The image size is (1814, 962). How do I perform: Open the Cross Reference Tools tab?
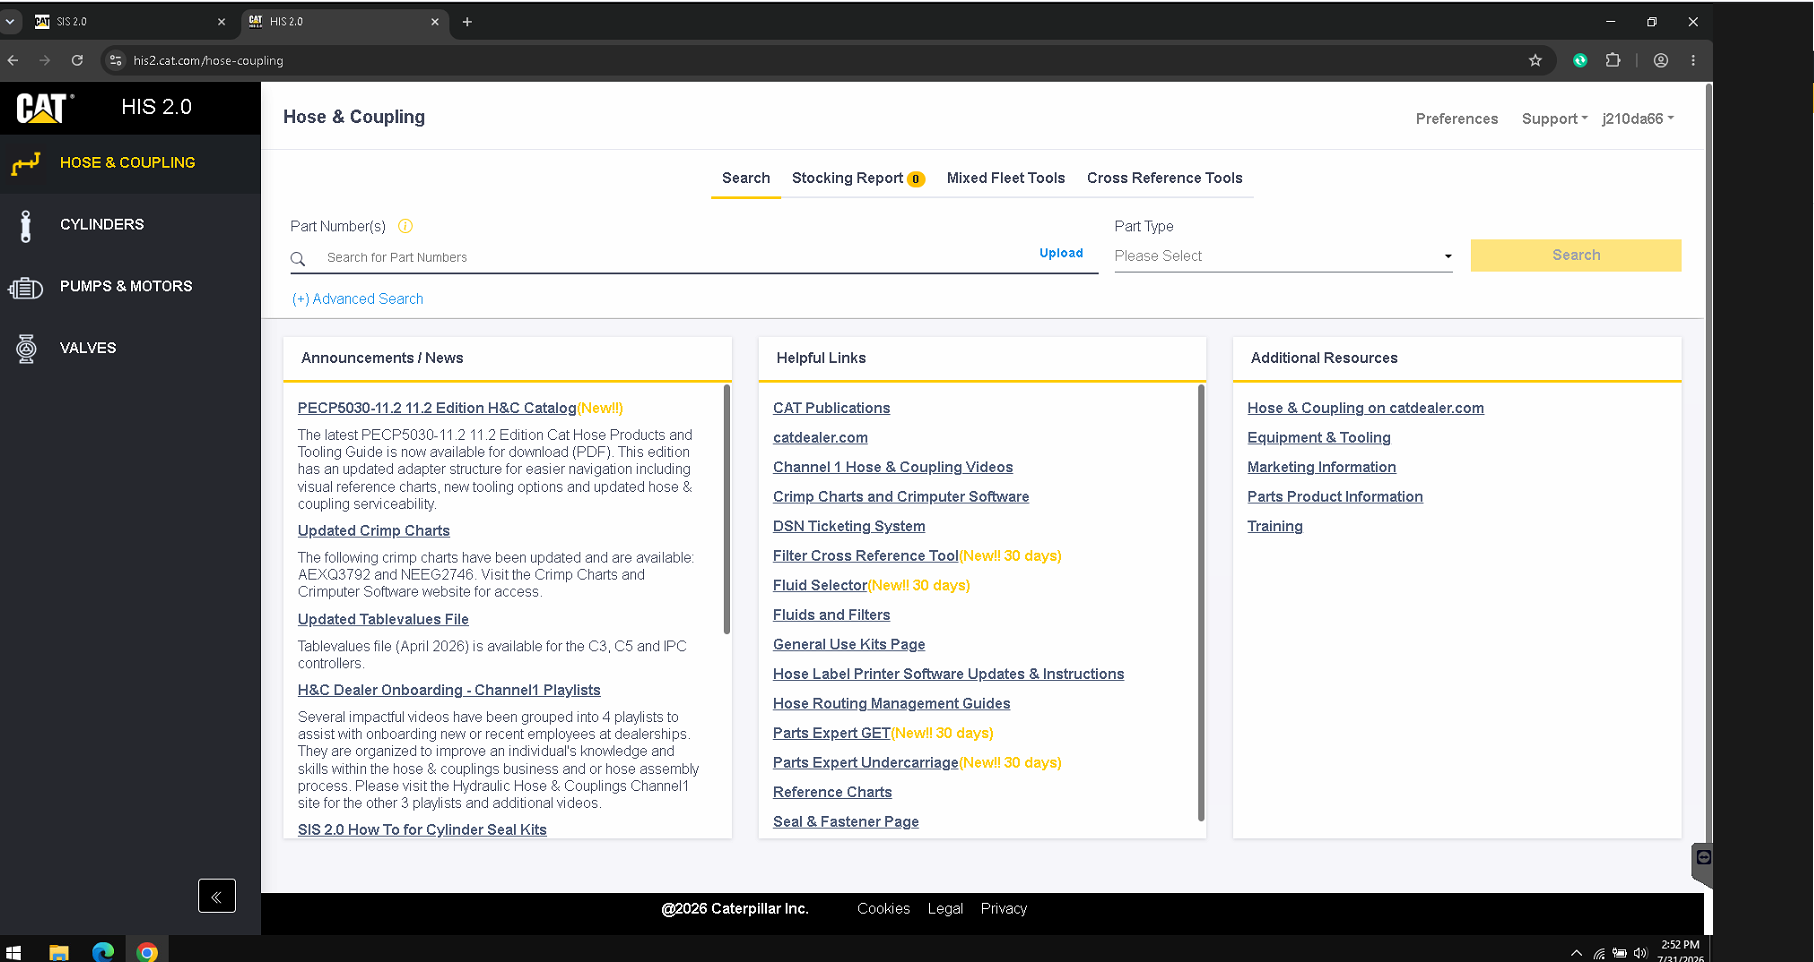coord(1165,178)
